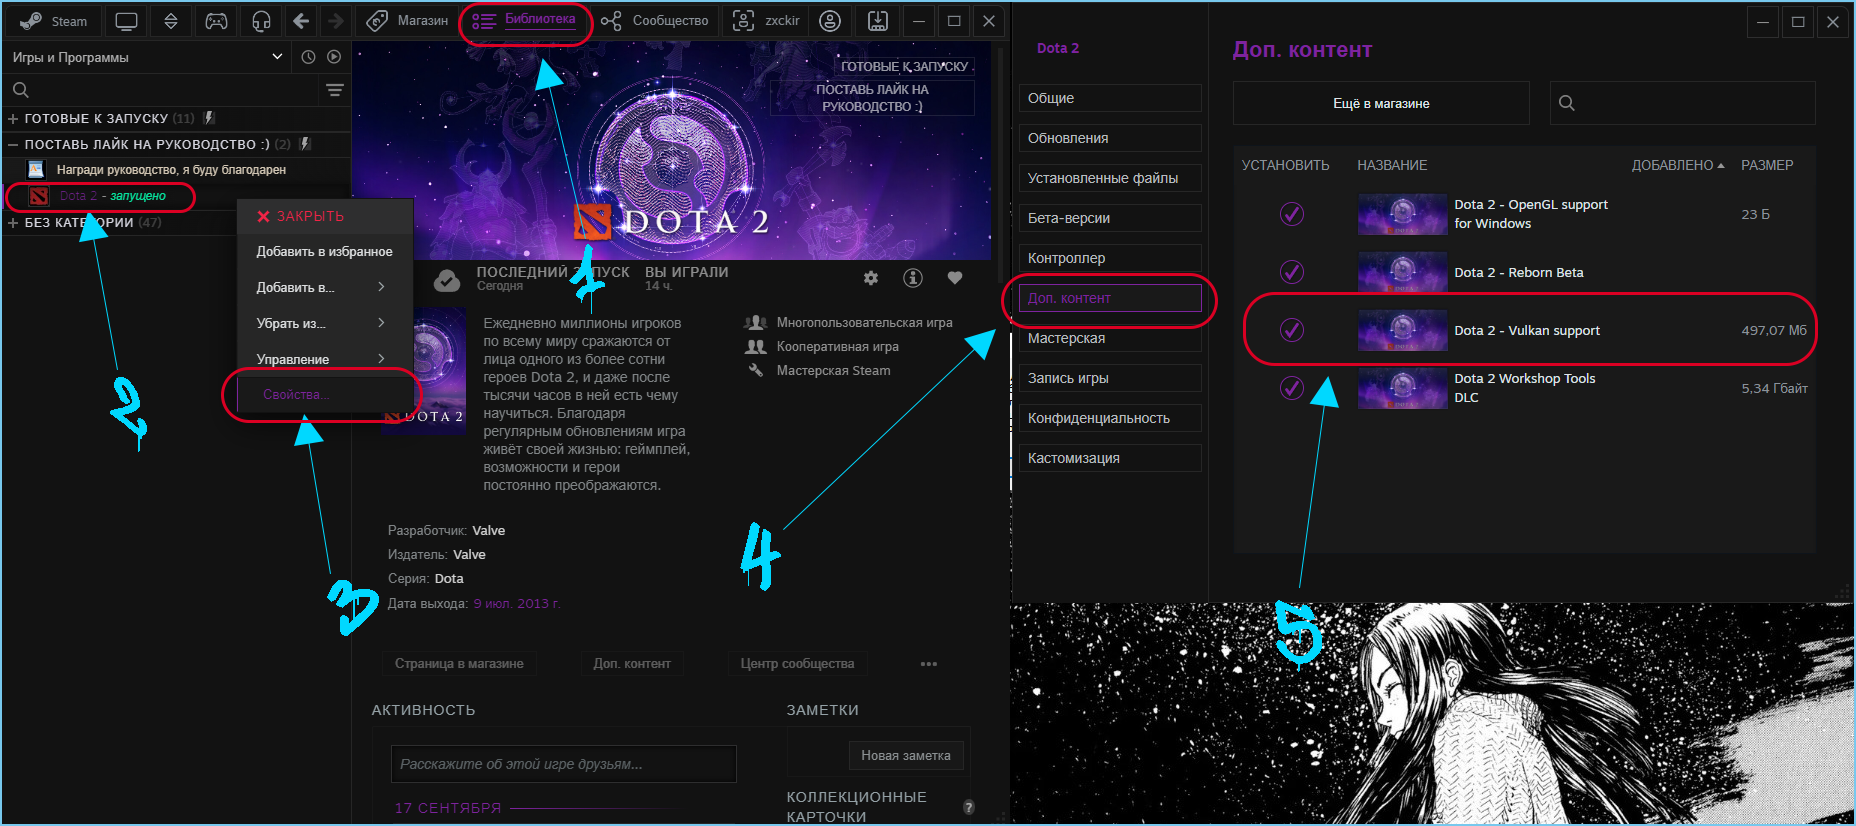The image size is (1856, 826).
Task: Click lightning icon beside Поставь лайк category
Action: 305,144
